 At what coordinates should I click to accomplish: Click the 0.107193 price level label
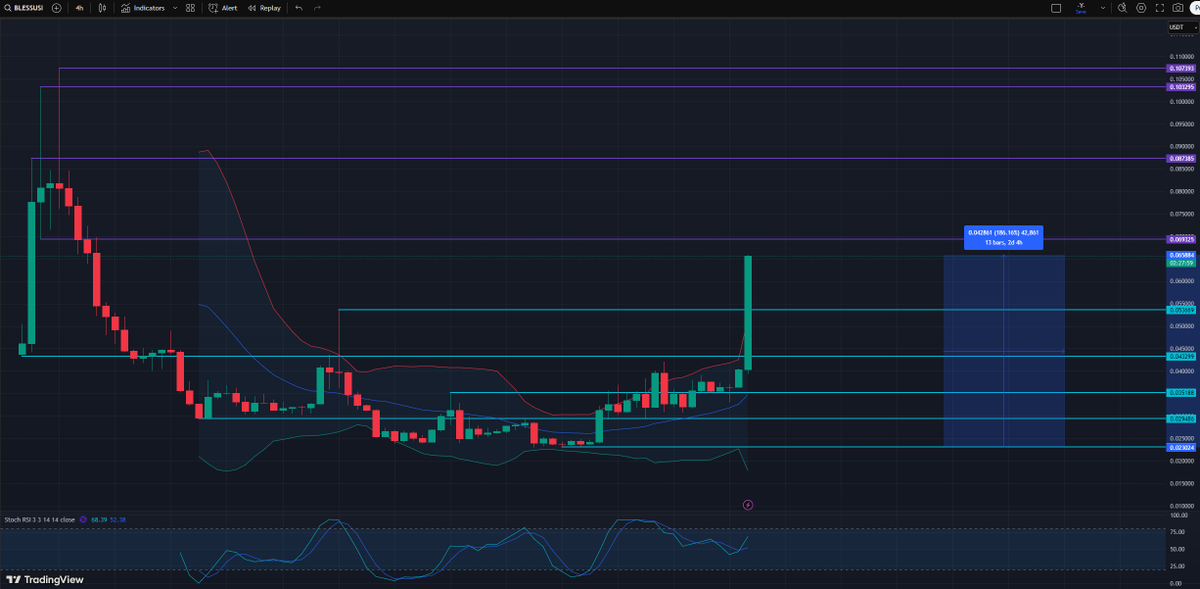[x=1181, y=68]
